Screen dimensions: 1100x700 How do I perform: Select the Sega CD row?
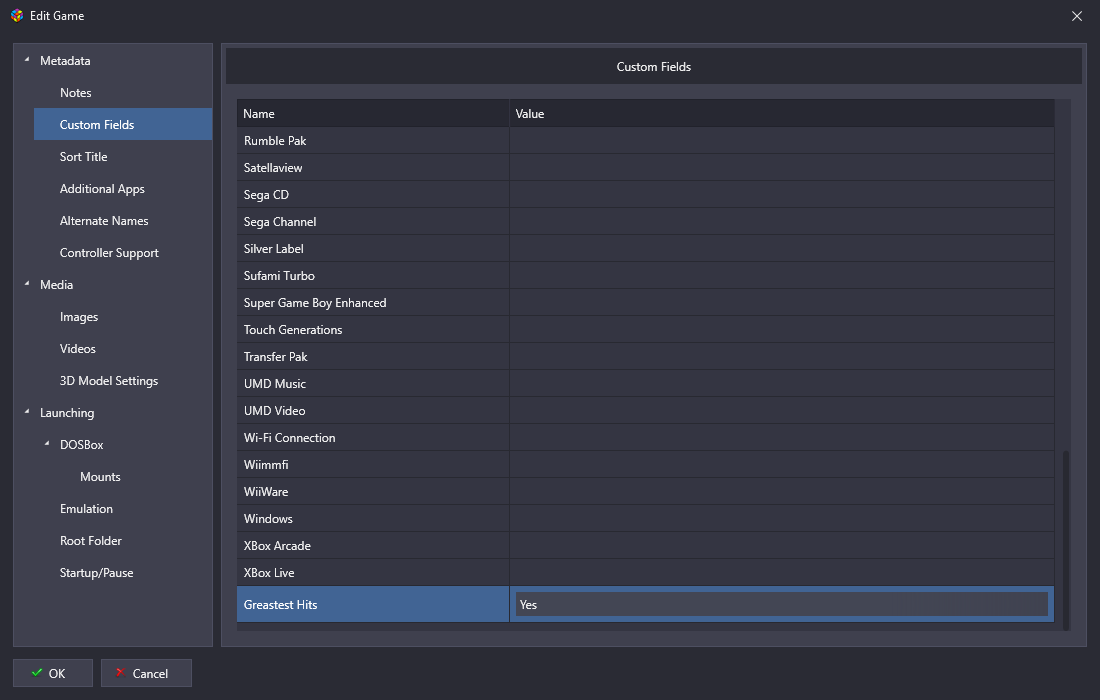click(x=645, y=194)
